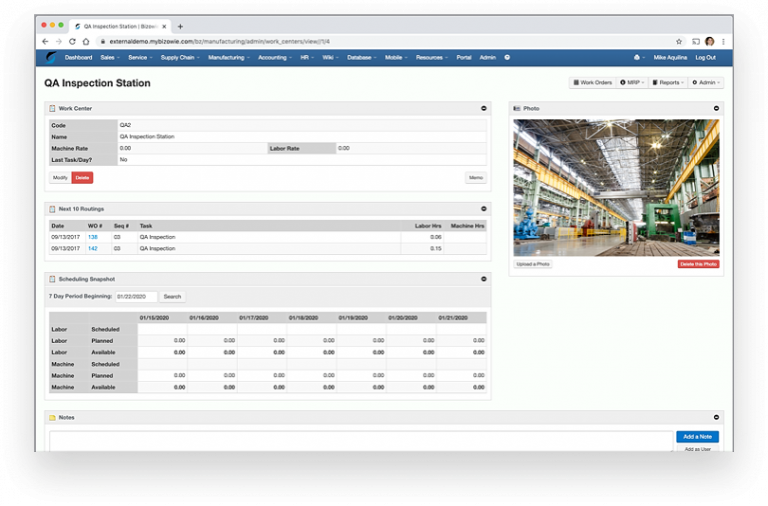768x506 pixels.
Task: Open the MRP dropdown button
Action: pyautogui.click(x=632, y=82)
